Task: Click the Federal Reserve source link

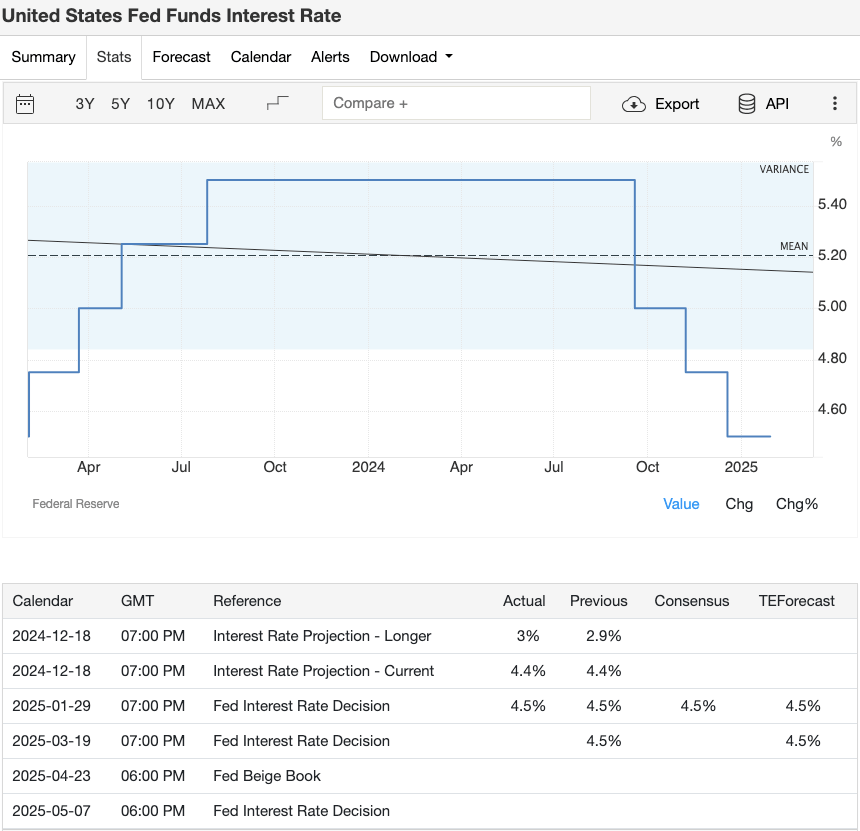Action: pos(76,504)
